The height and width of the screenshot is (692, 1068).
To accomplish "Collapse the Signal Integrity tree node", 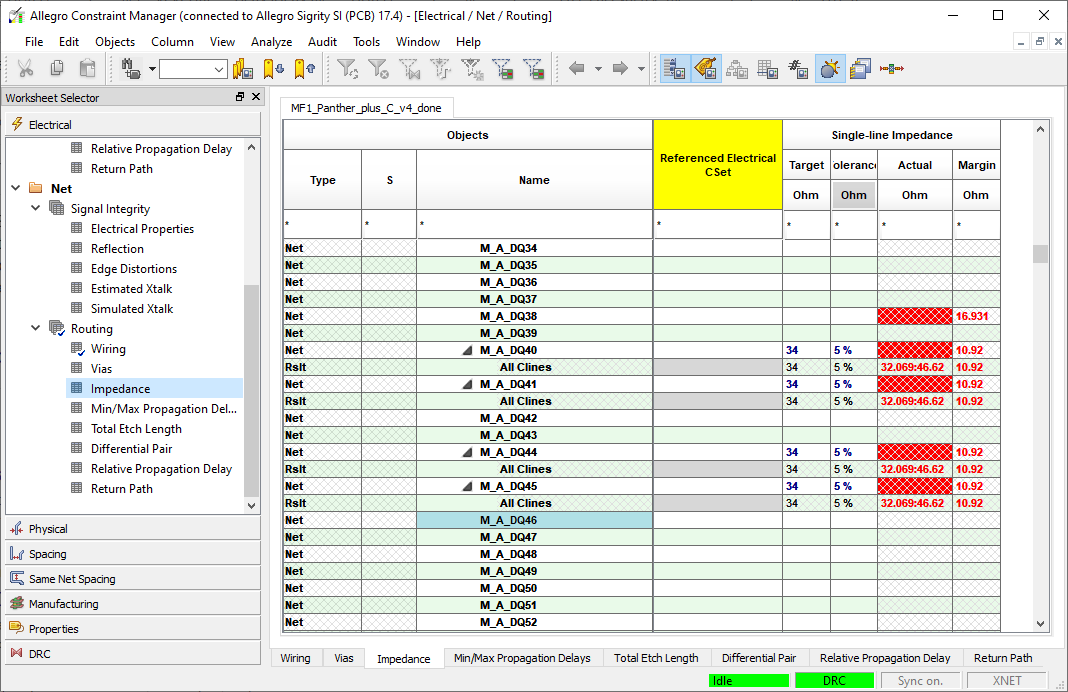I will point(36,209).
